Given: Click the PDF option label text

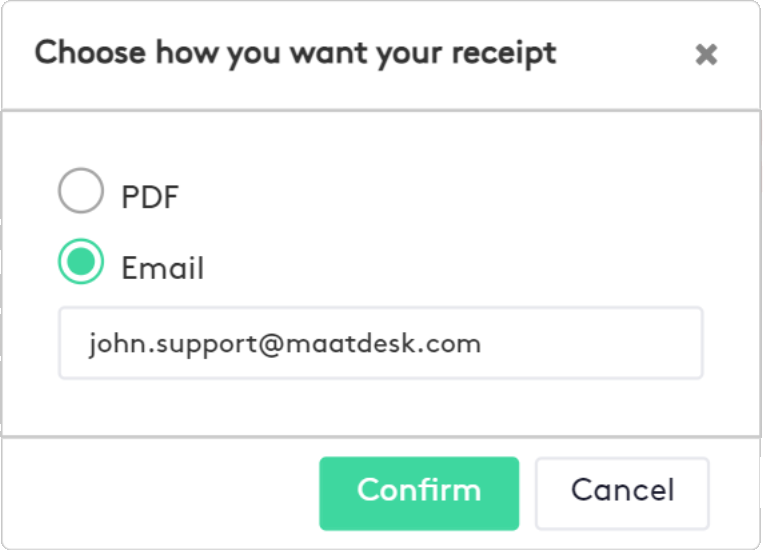Looking at the screenshot, I should pos(150,197).
